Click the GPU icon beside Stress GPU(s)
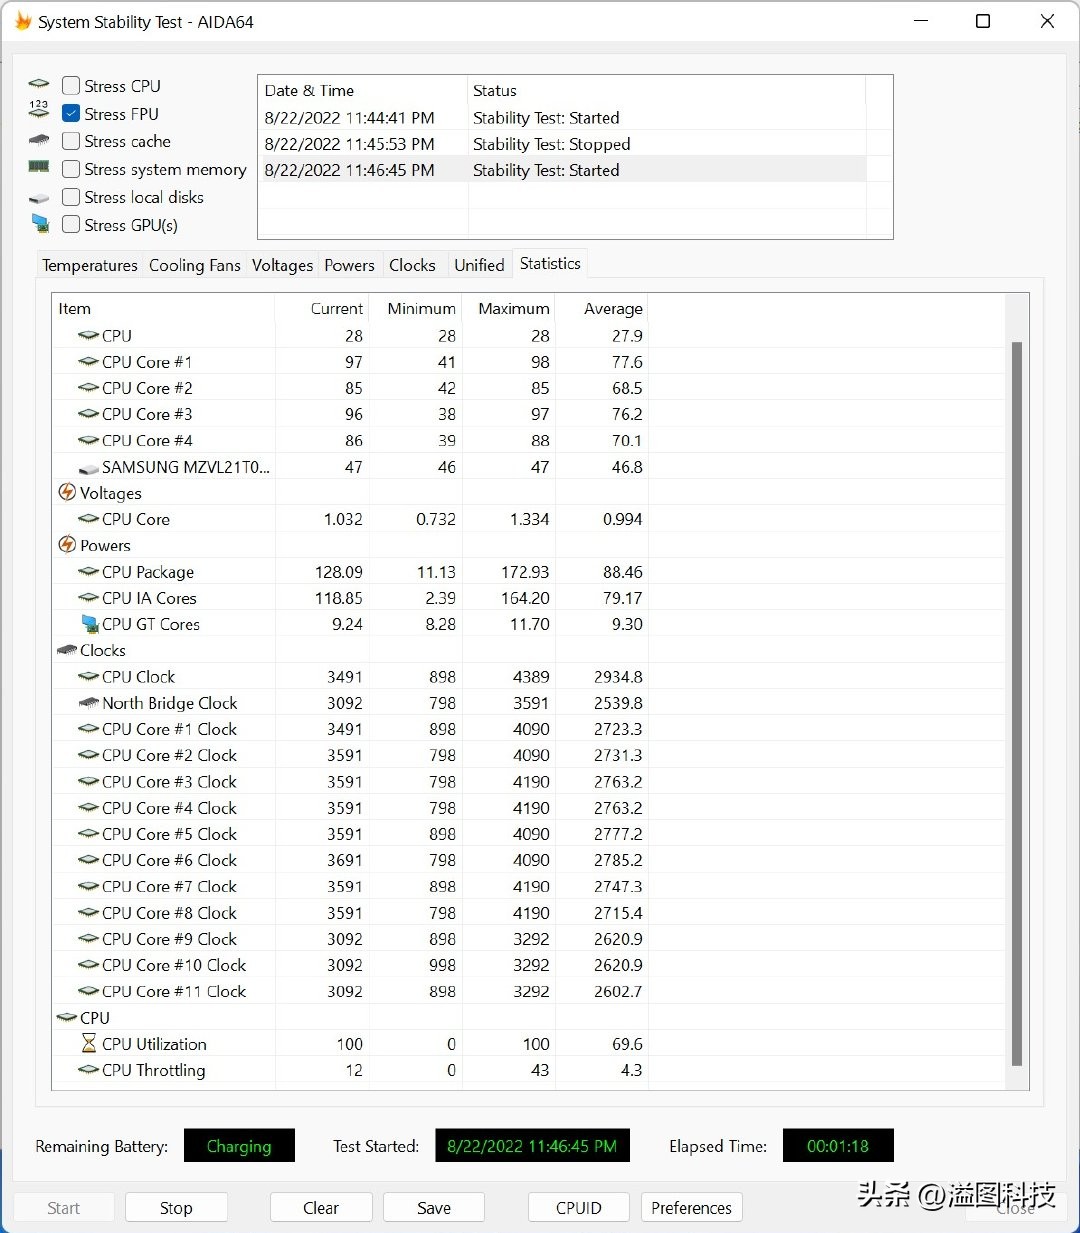The width and height of the screenshot is (1080, 1233). coord(40,224)
